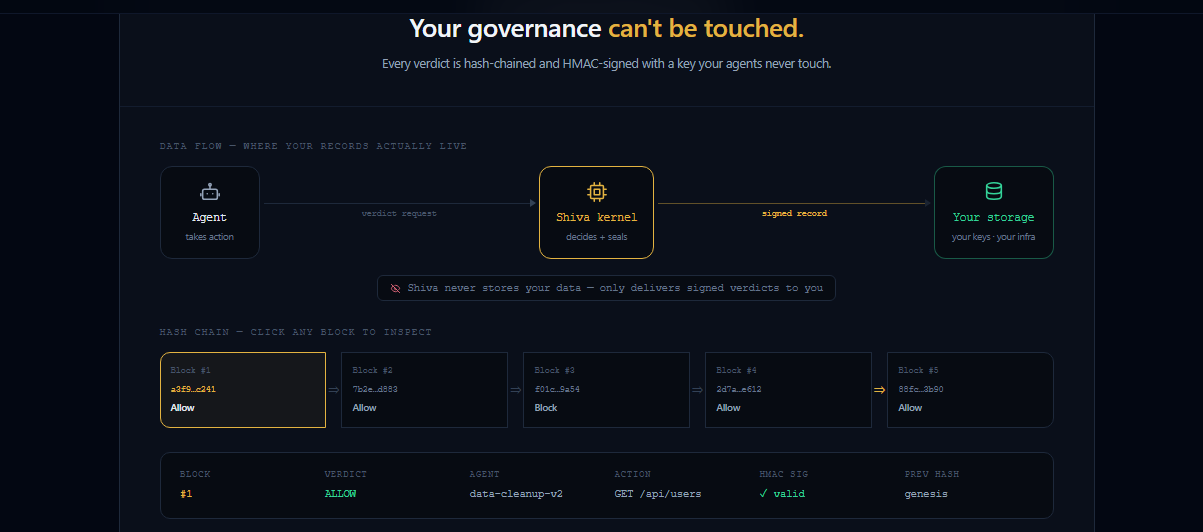Click the Shiva never stores your data notice

point(606,288)
